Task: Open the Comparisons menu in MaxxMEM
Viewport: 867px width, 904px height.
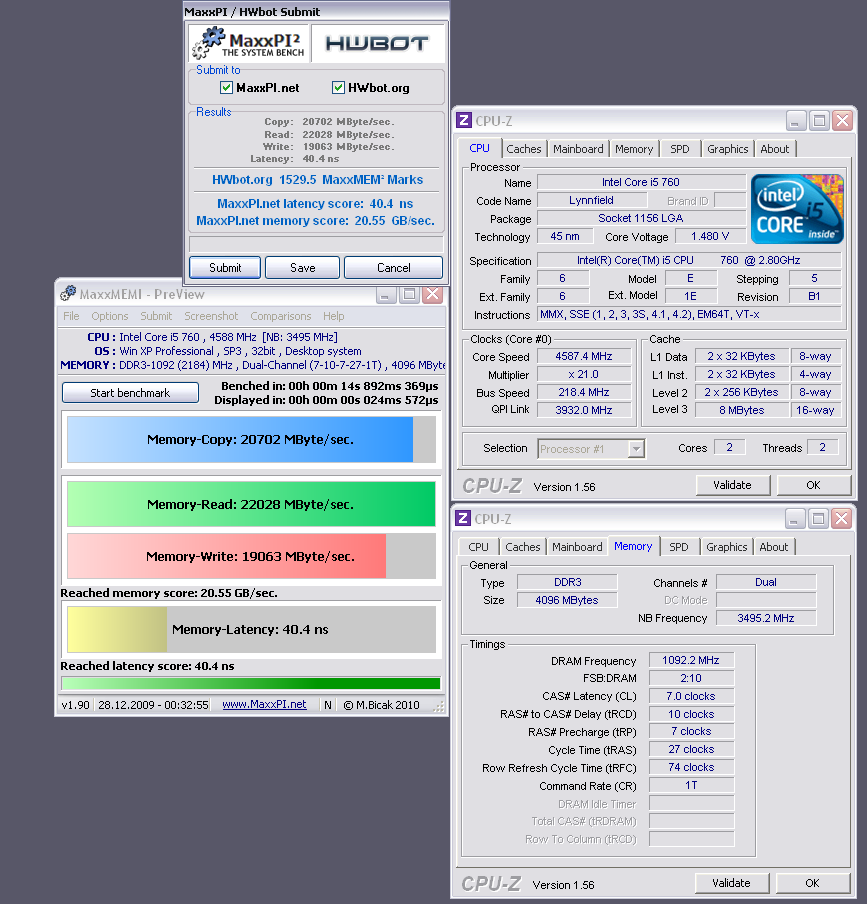Action: 281,316
